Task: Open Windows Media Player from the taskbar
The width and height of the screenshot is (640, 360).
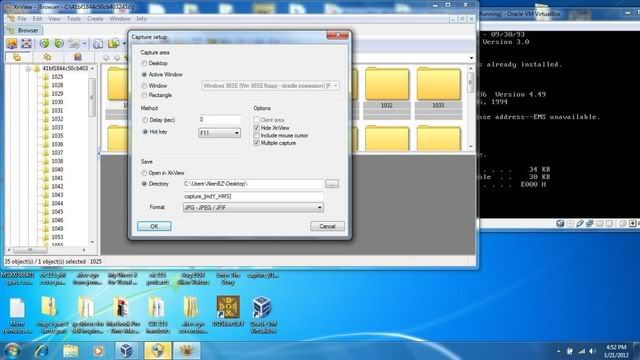Action: (98, 351)
